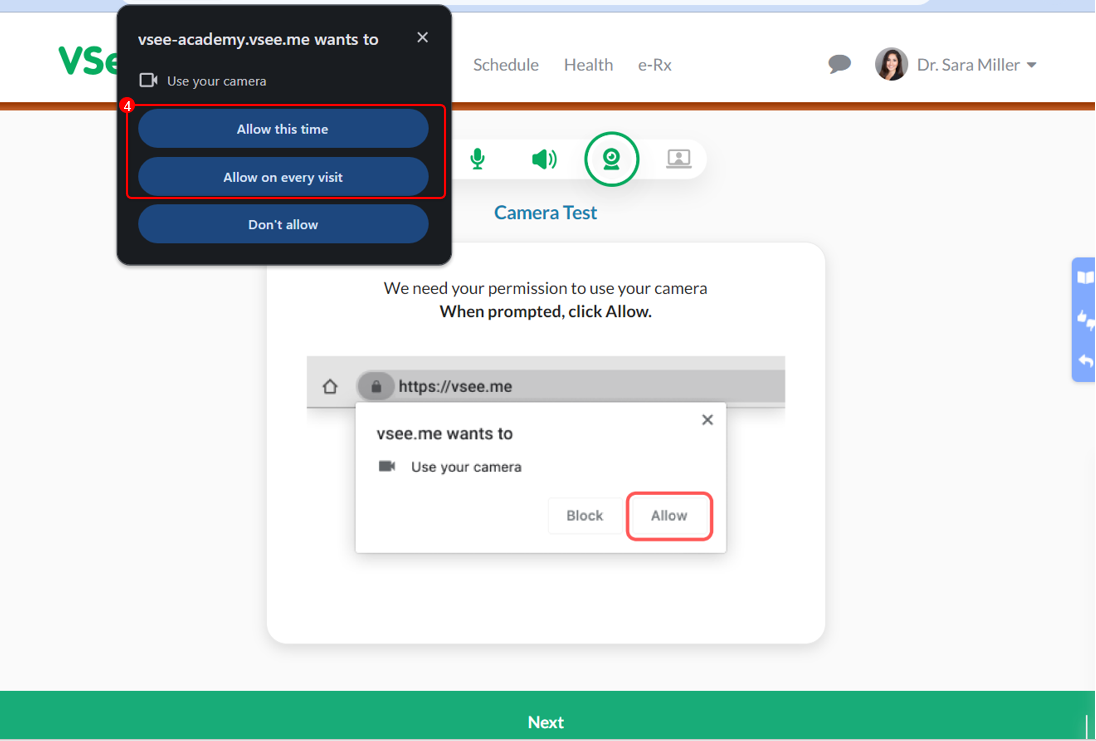Click the "Allow this time" button

283,129
